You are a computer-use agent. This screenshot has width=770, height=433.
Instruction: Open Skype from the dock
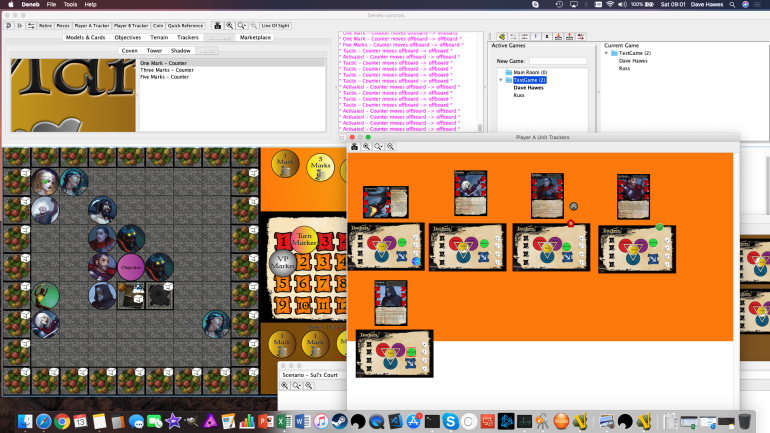click(451, 421)
